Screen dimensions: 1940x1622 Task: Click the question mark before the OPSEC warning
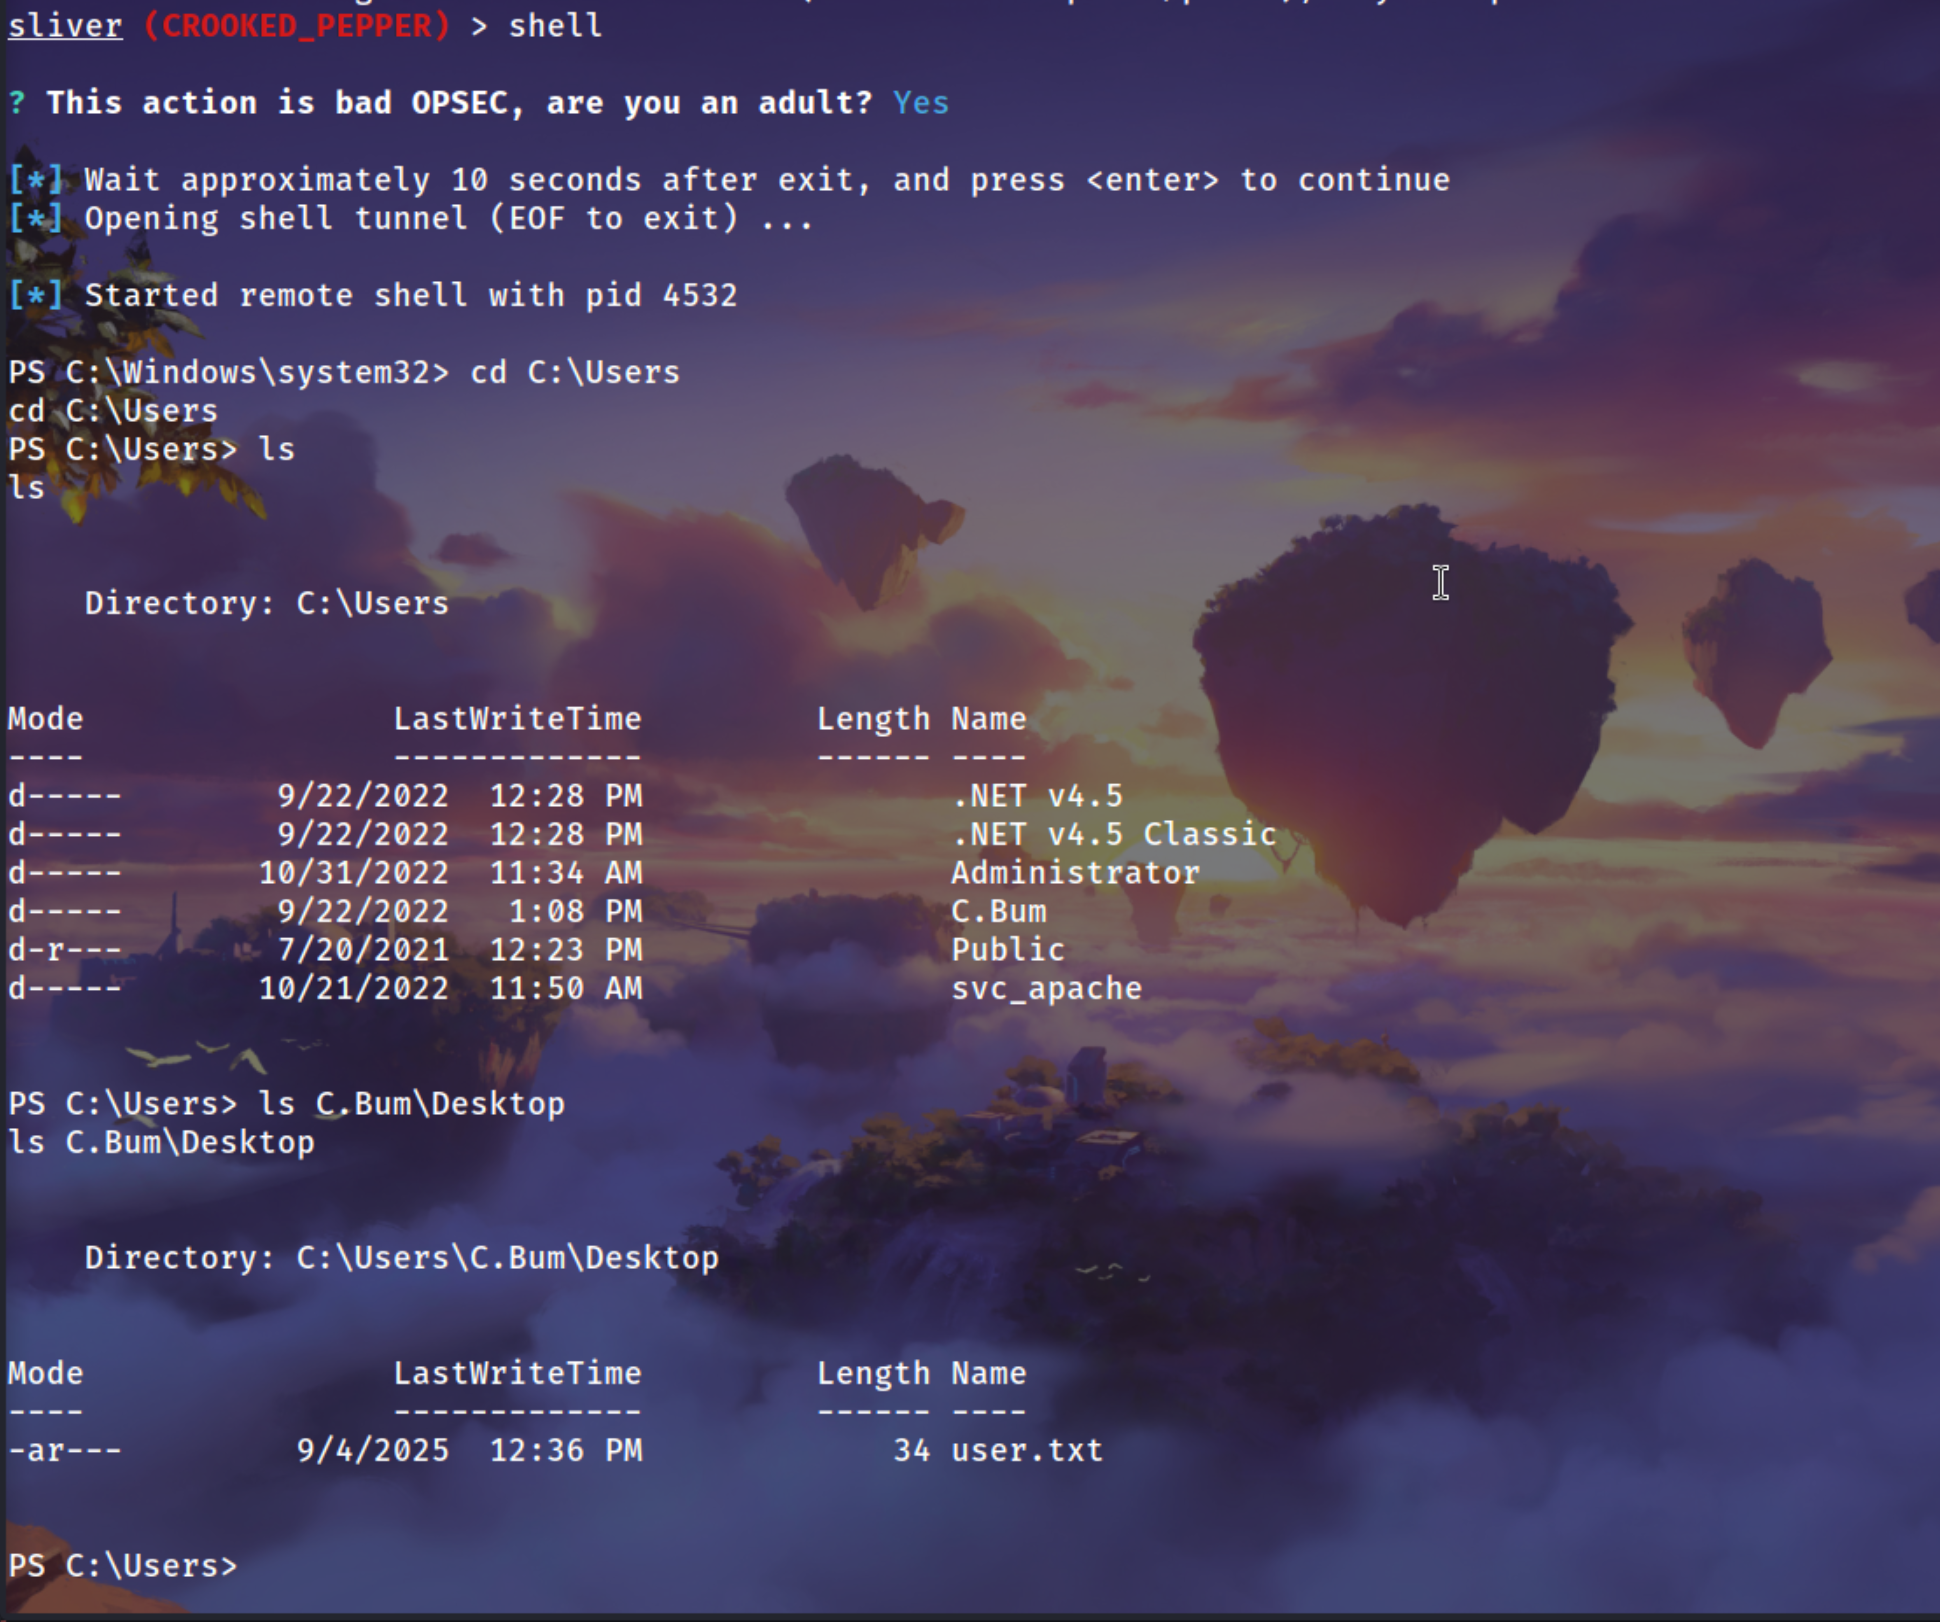(17, 102)
